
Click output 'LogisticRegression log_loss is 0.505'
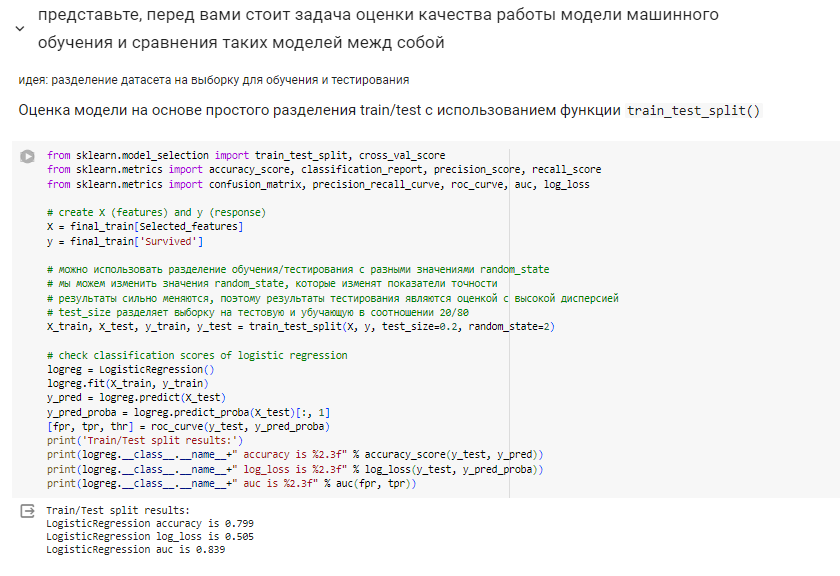[150, 536]
